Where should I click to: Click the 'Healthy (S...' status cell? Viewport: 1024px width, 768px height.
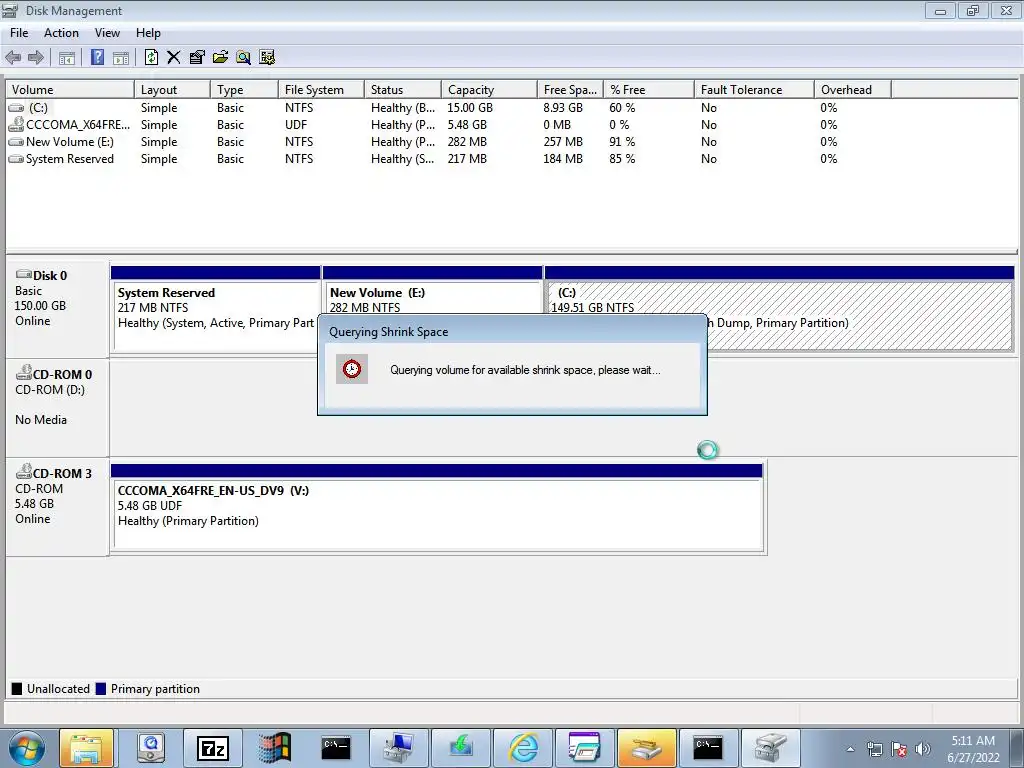[402, 159]
